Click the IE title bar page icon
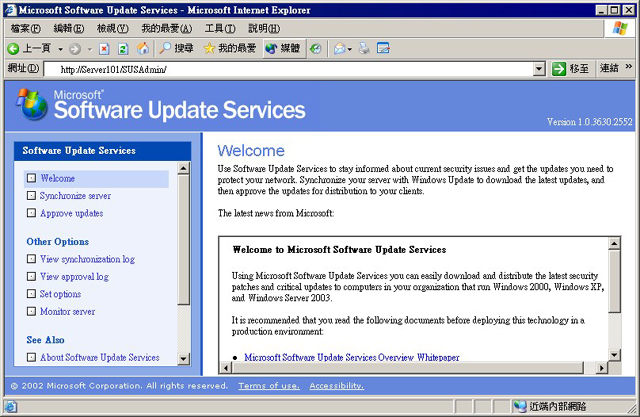 10,10
